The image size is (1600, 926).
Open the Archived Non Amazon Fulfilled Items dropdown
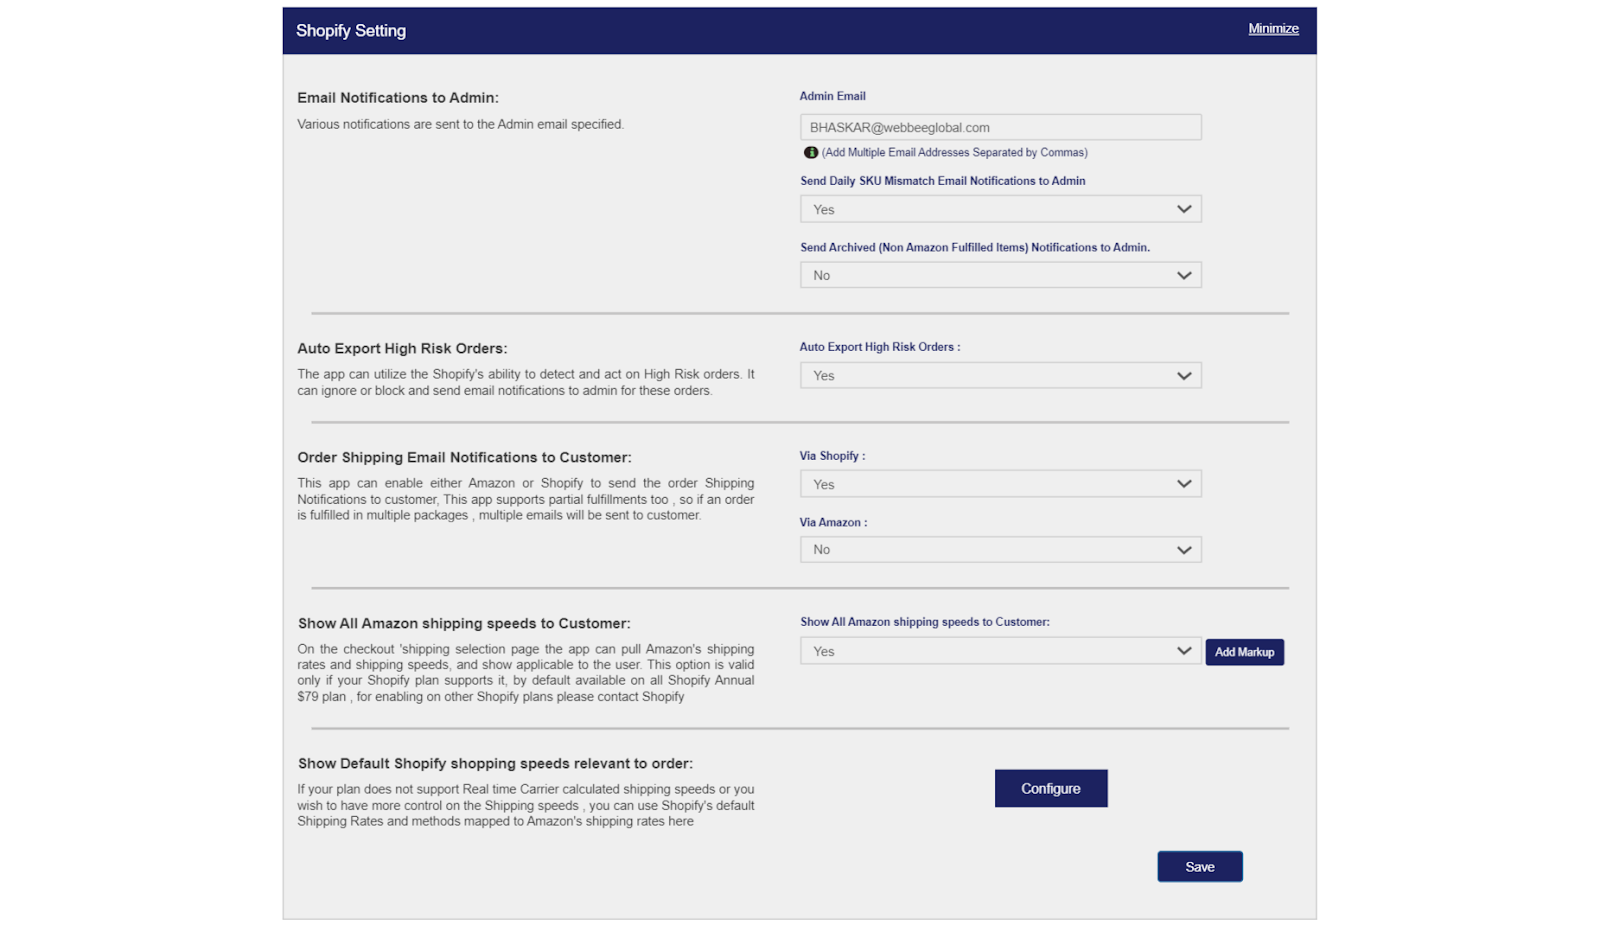pos(1000,275)
